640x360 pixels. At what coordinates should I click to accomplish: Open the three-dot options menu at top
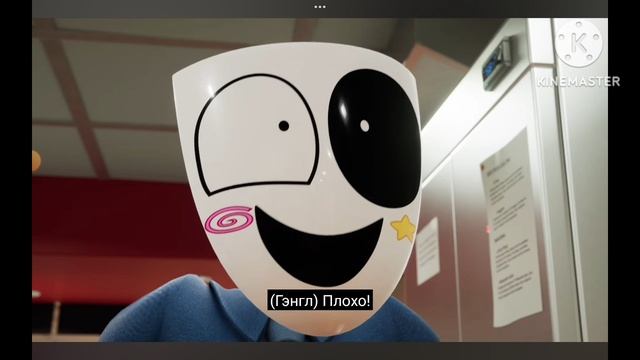pyautogui.click(x=320, y=7)
